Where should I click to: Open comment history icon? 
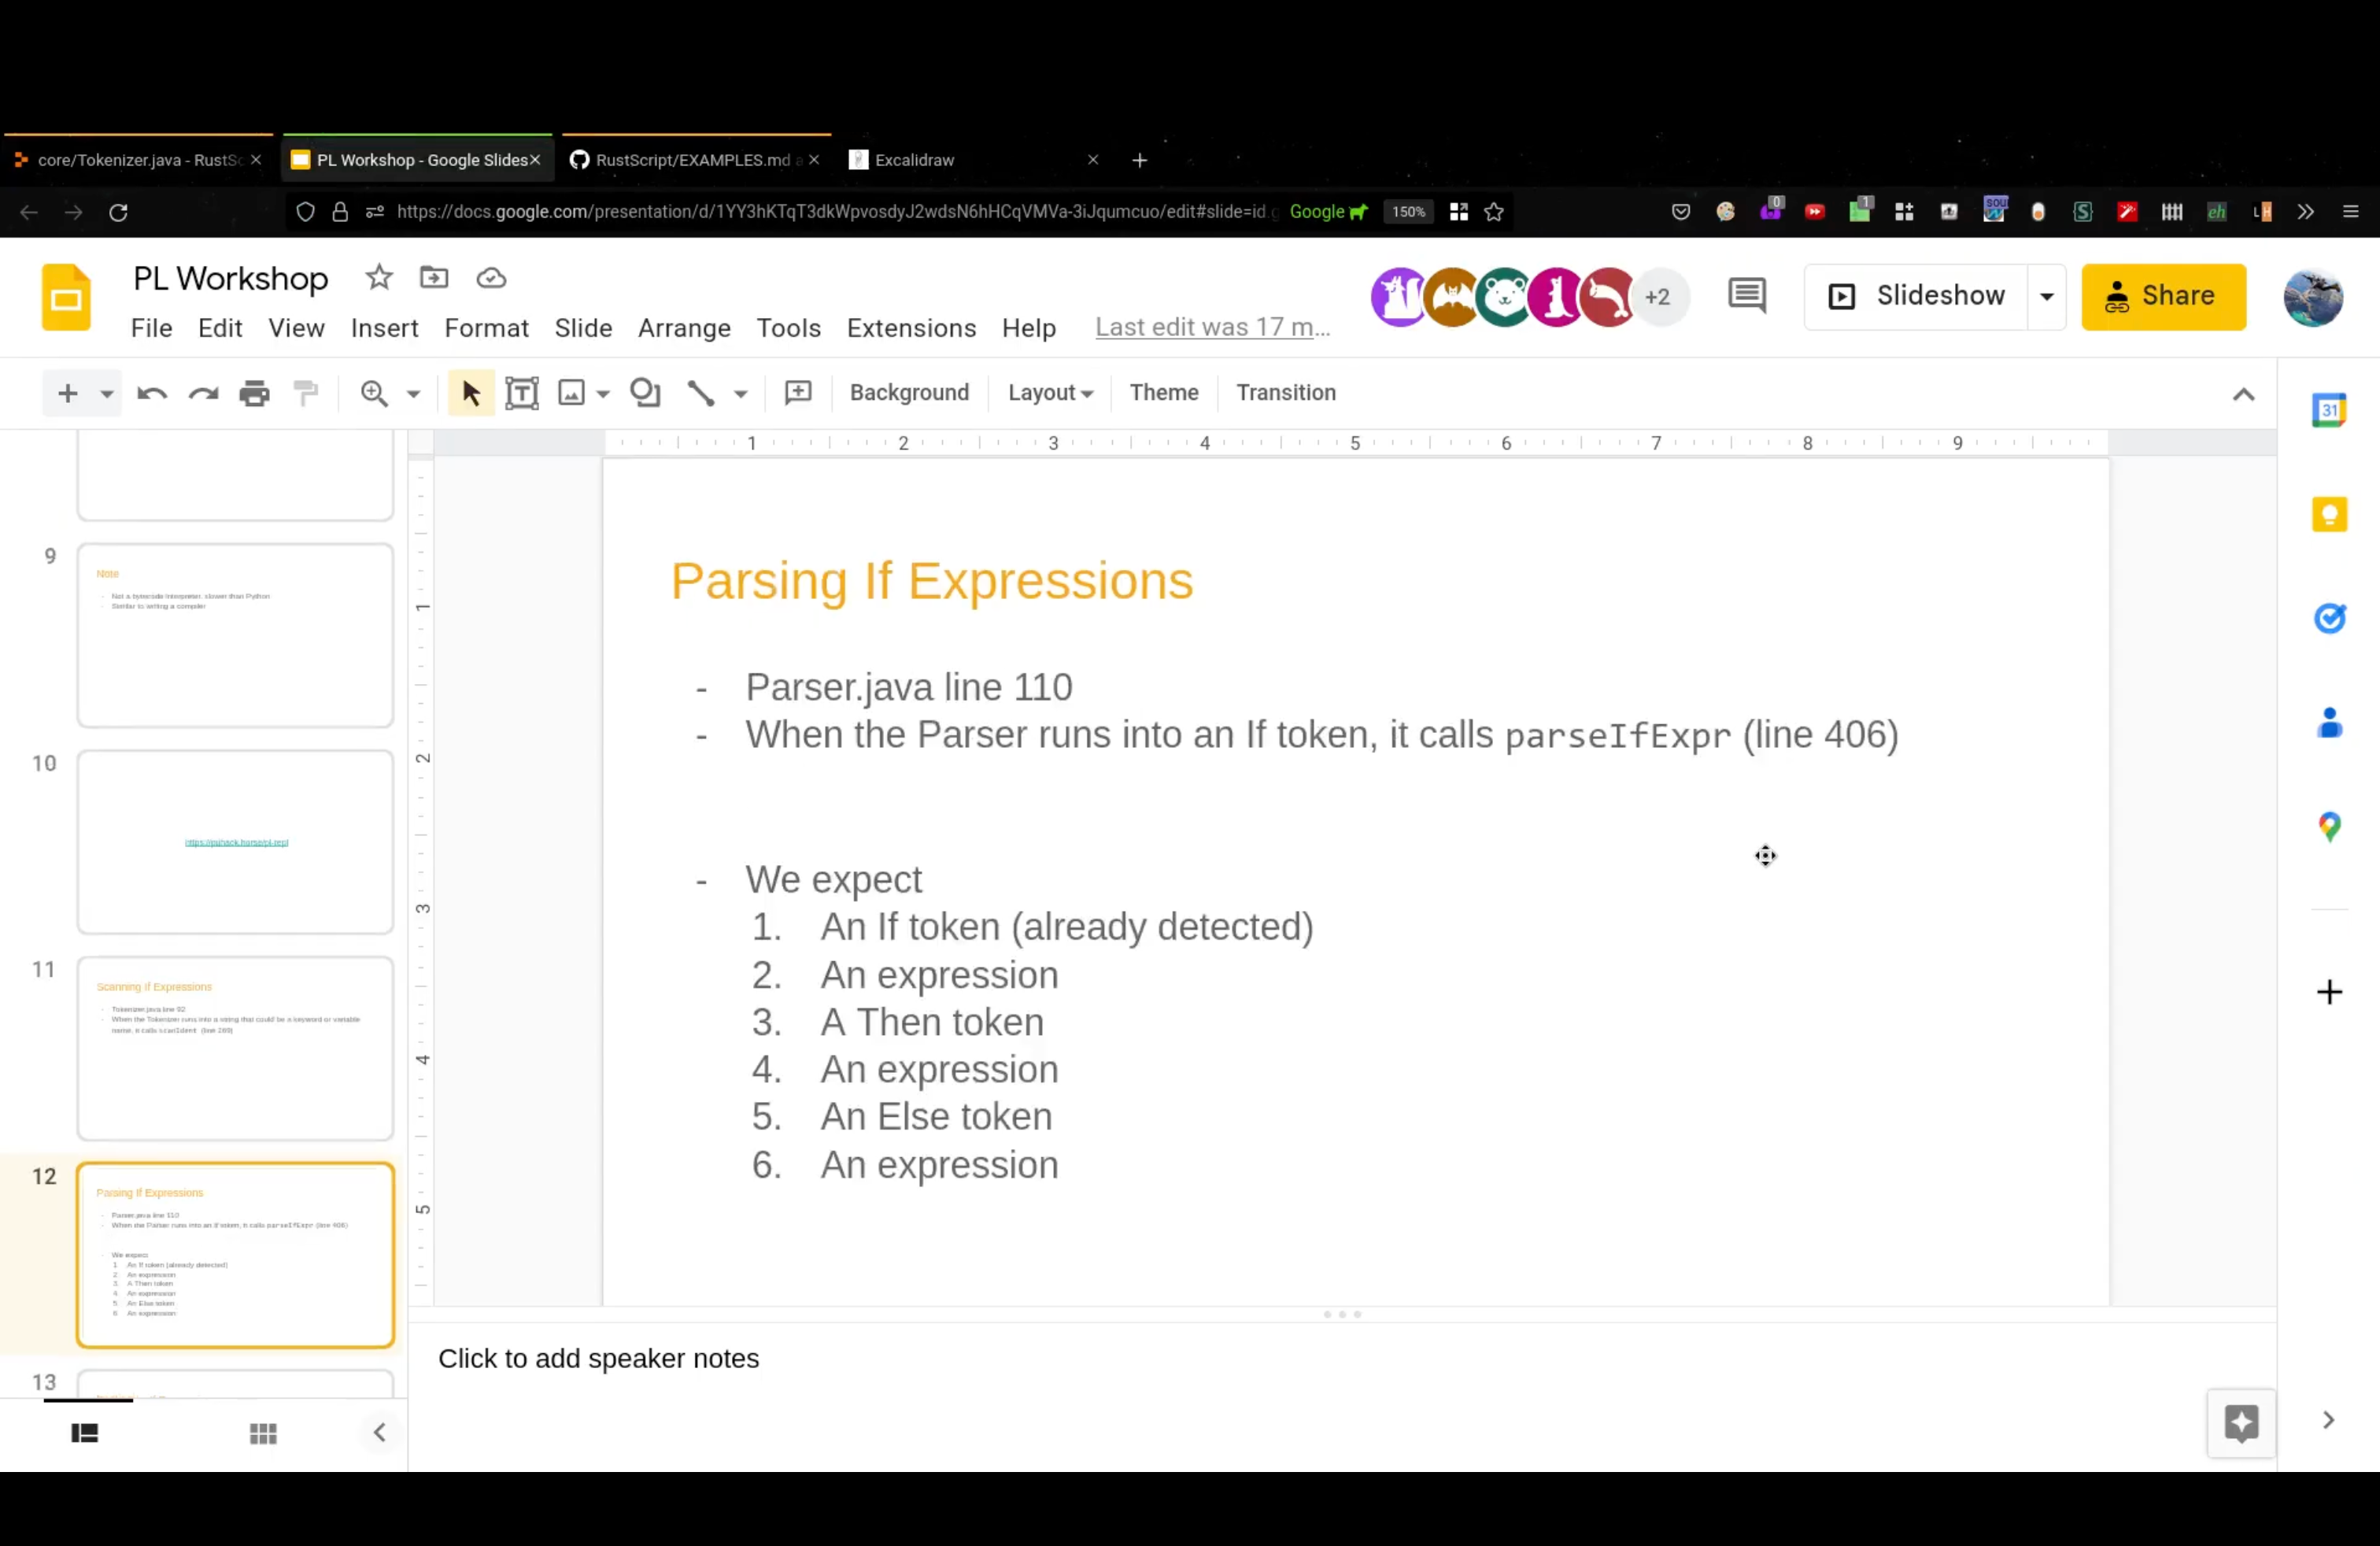coord(1747,296)
